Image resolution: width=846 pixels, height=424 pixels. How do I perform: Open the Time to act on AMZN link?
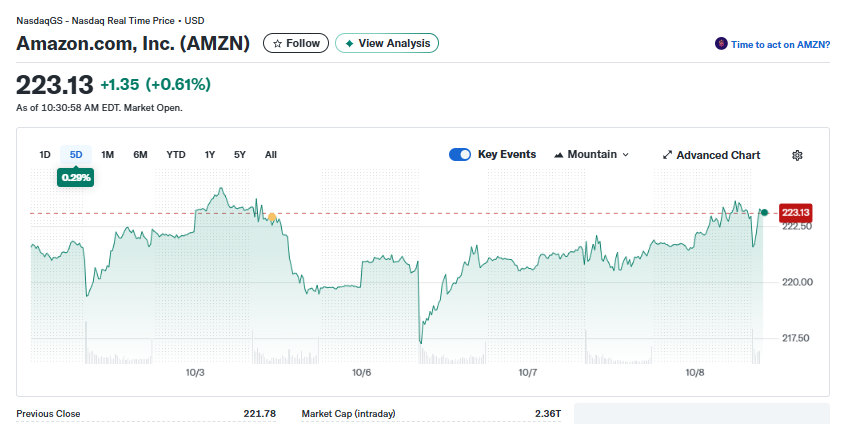coord(780,44)
